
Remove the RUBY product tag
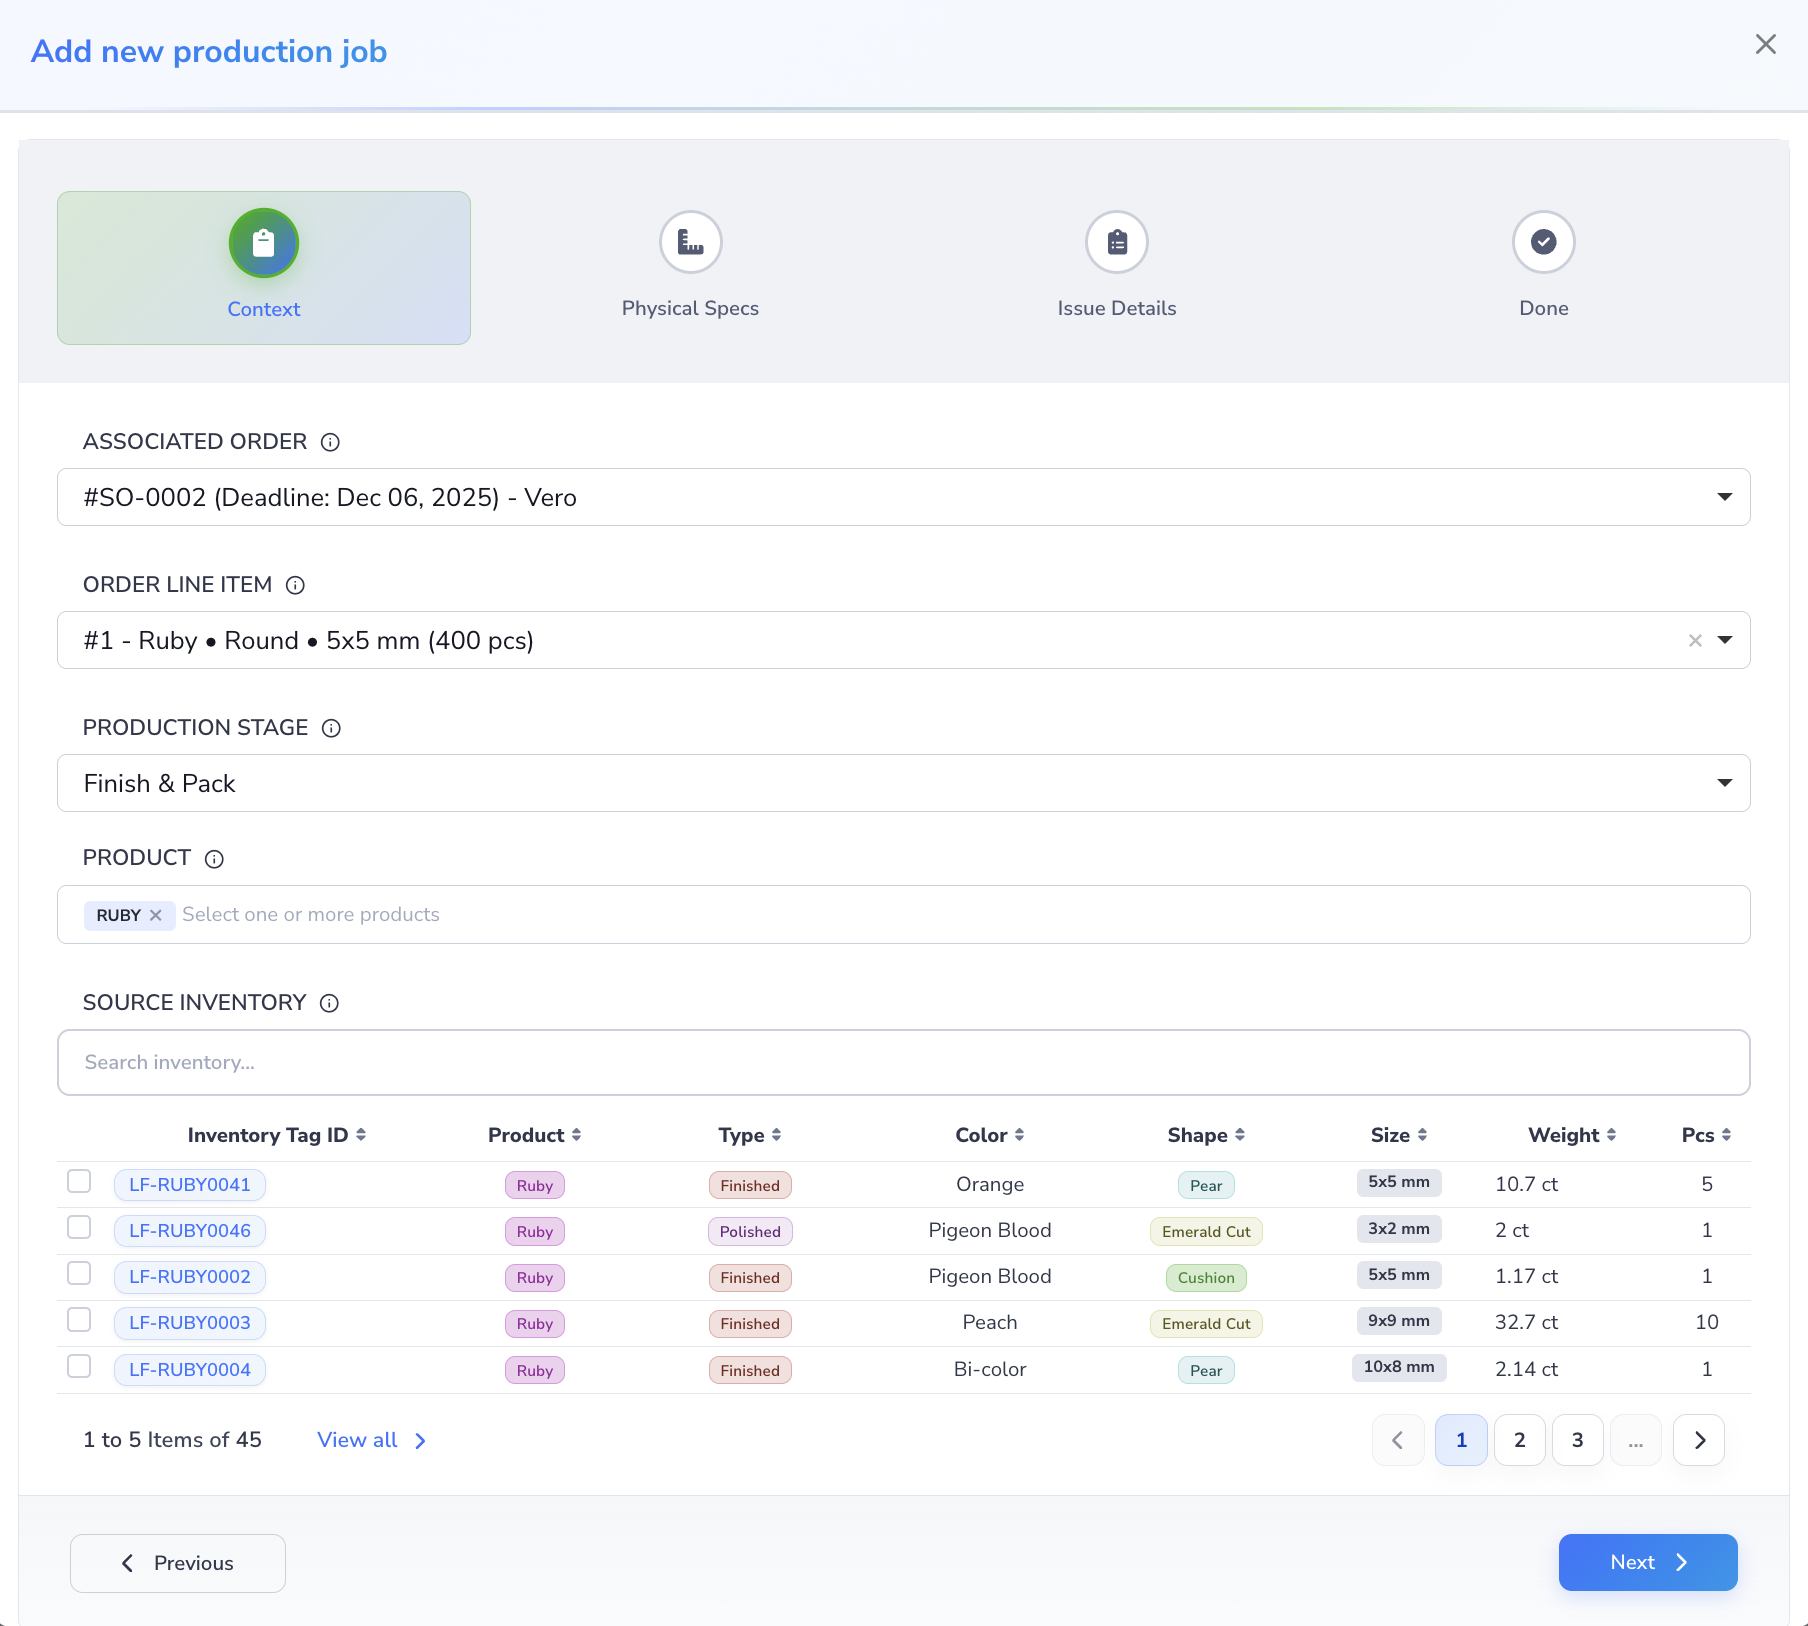[x=156, y=915]
